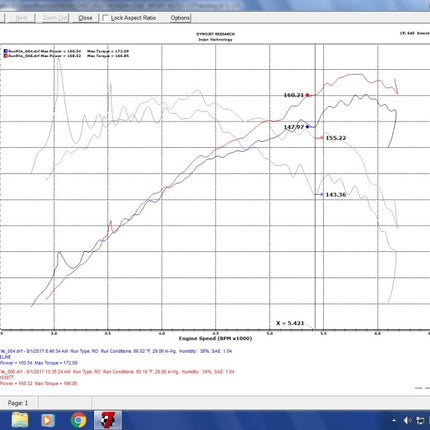The image size is (430, 430).
Task: Click the blue RunFile_004 legend swatch
Action: pos(6,51)
